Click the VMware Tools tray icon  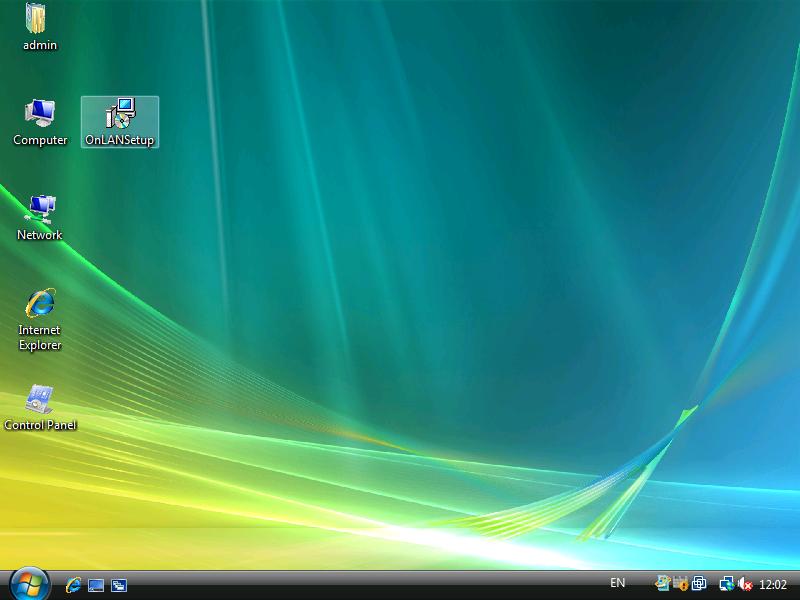699,584
